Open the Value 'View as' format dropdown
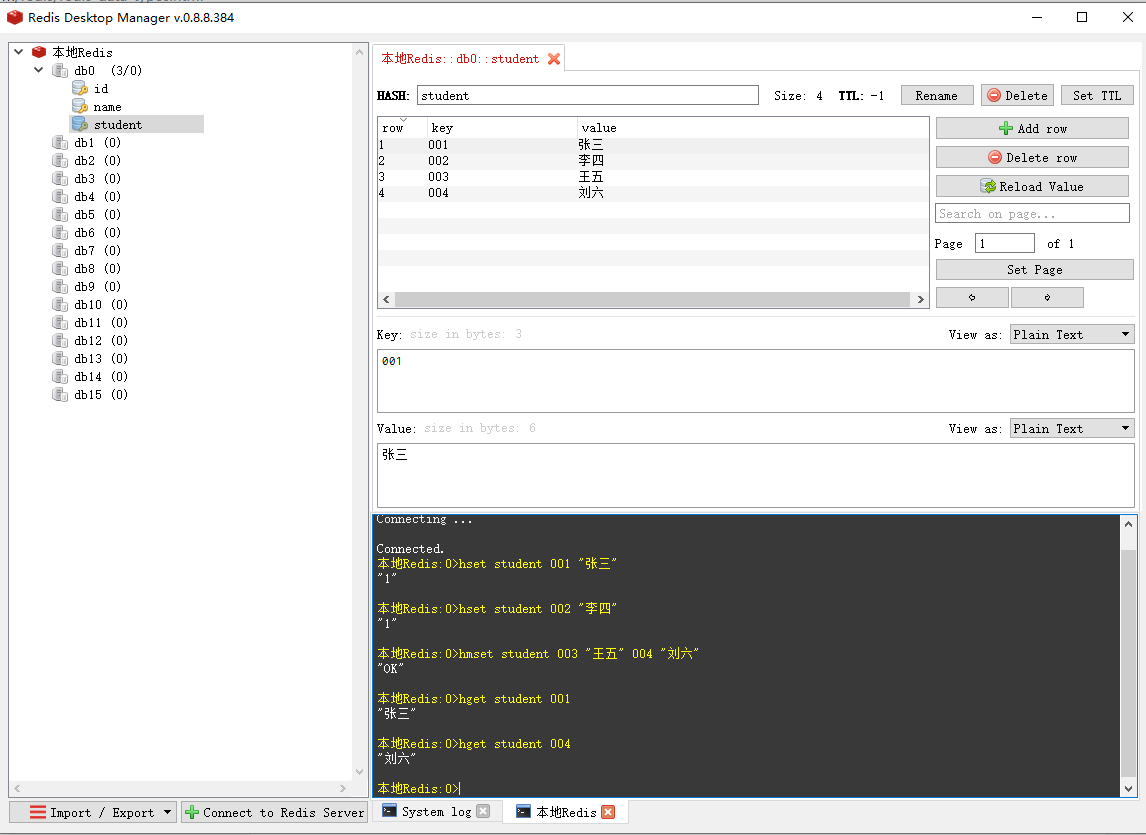The width and height of the screenshot is (1146, 835). (1071, 428)
